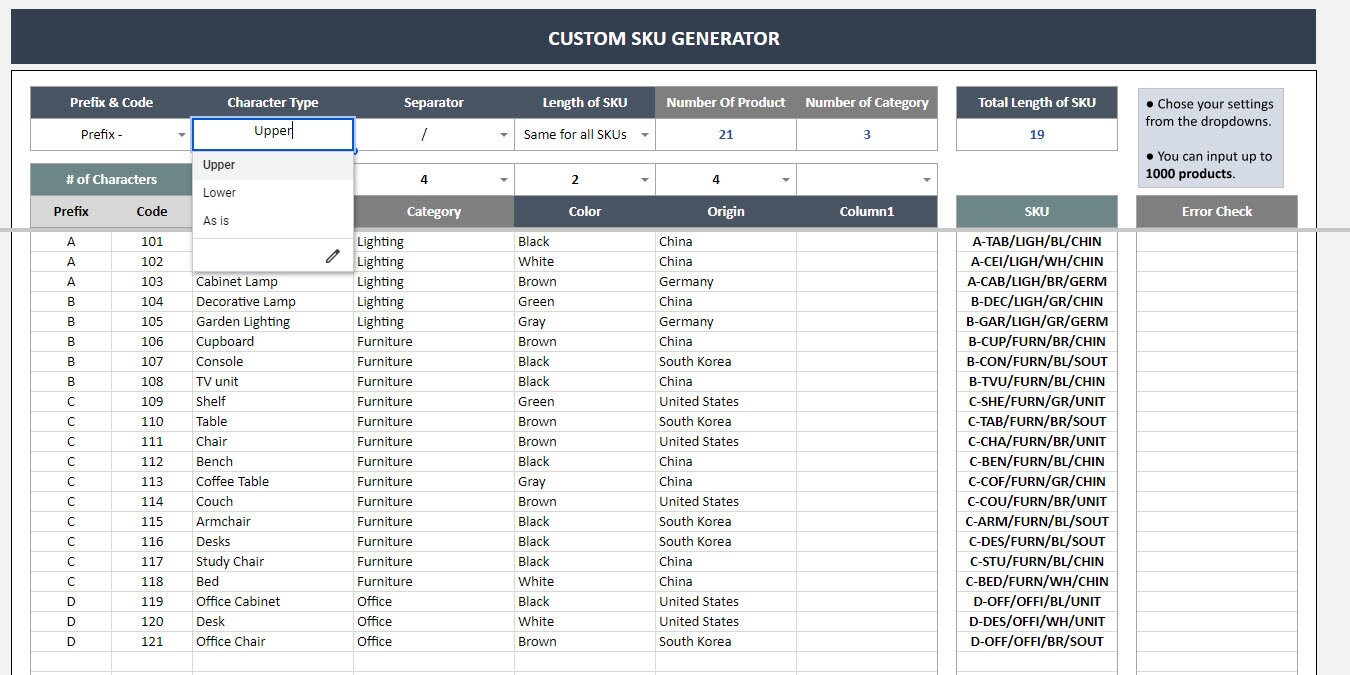Click Code cell 101

tap(151, 241)
